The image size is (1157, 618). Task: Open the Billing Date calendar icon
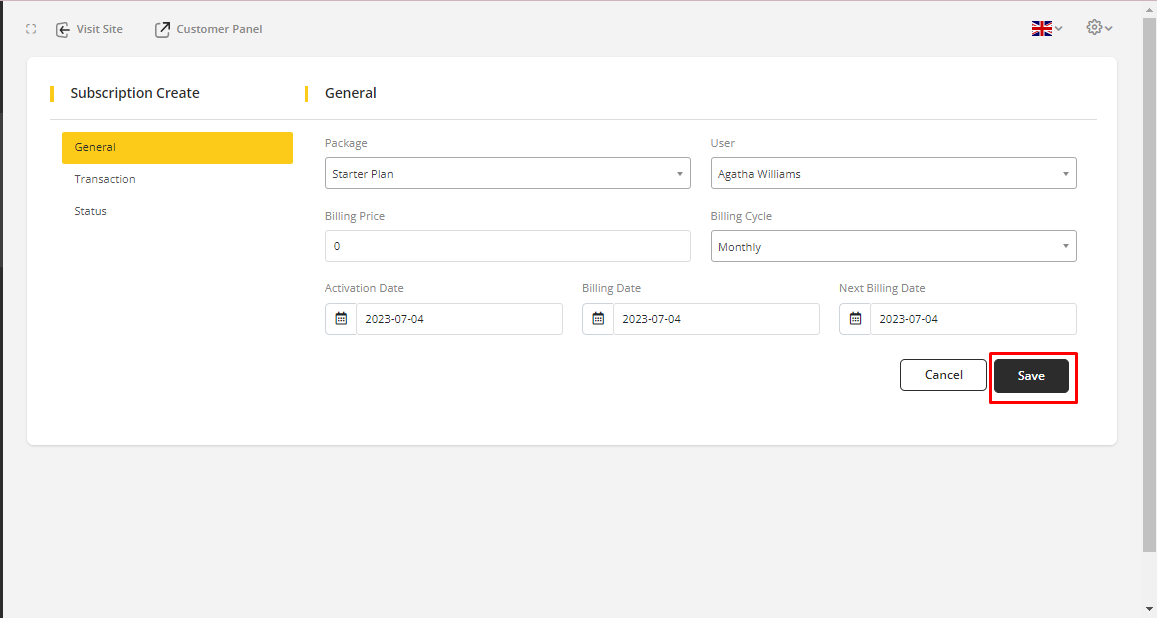(x=598, y=319)
